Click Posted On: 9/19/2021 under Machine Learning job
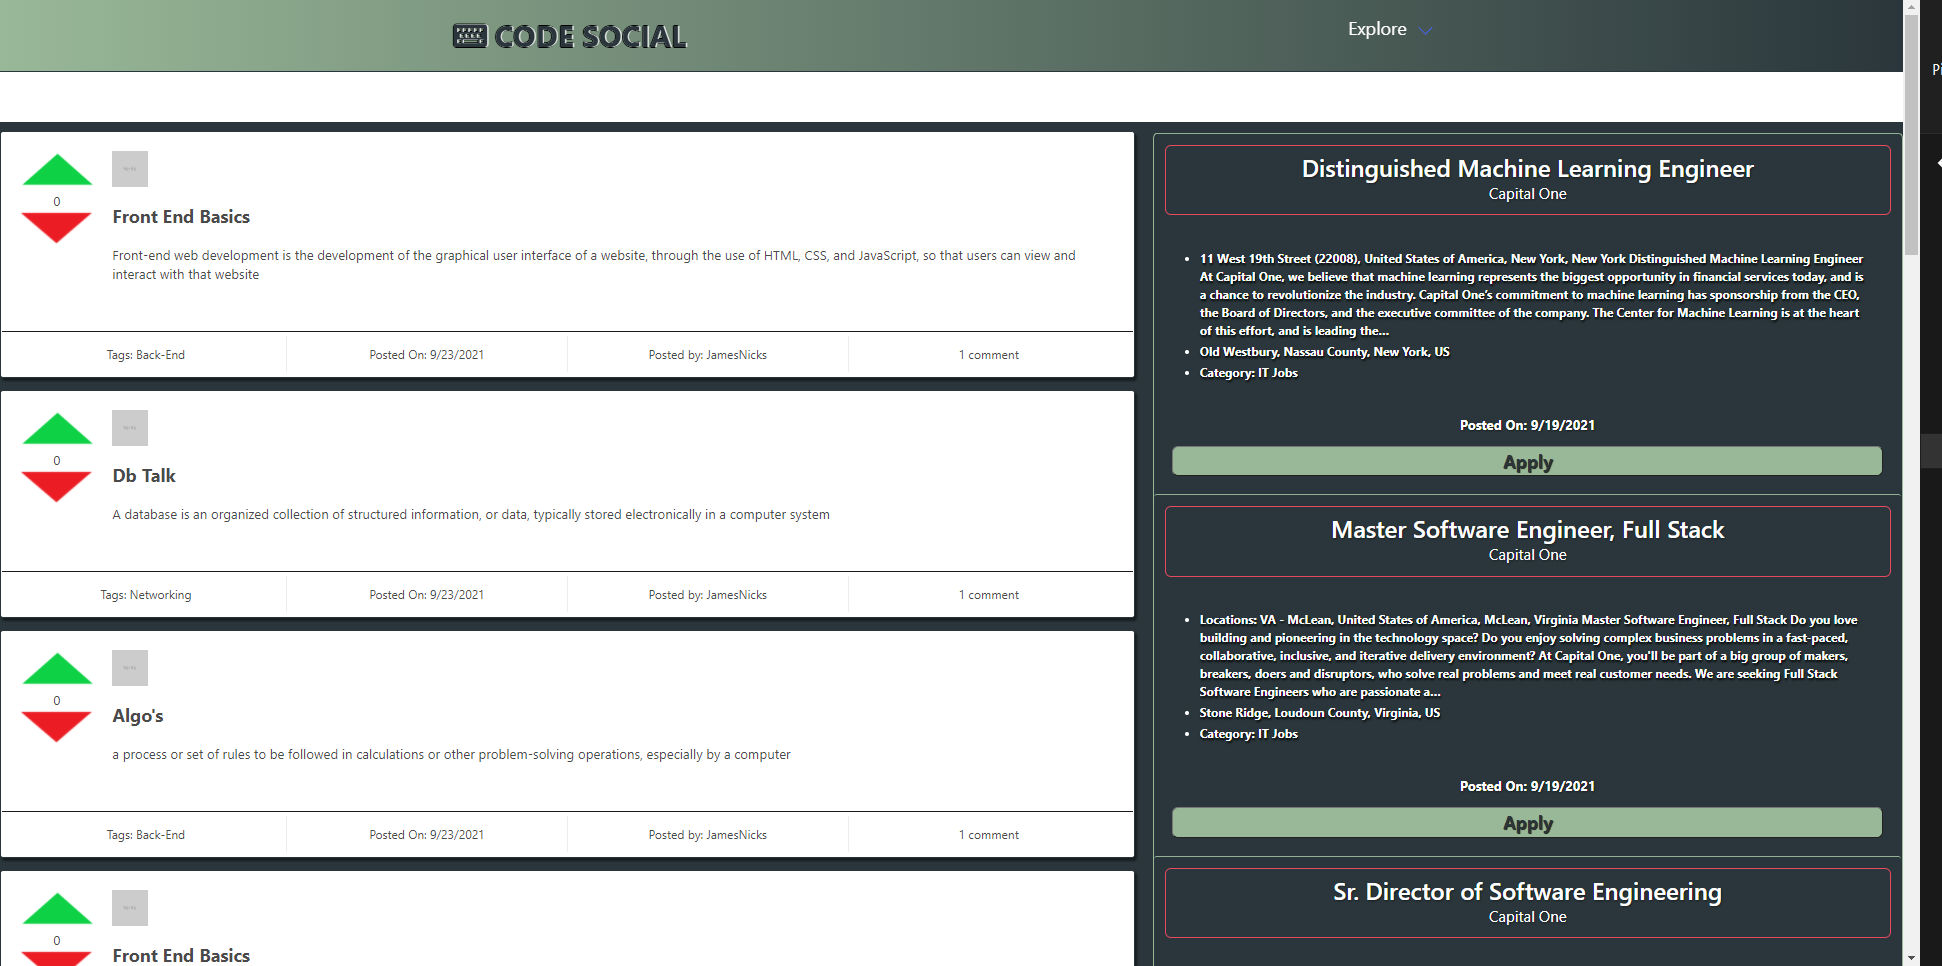Viewport: 1942px width, 966px height. 1527,425
